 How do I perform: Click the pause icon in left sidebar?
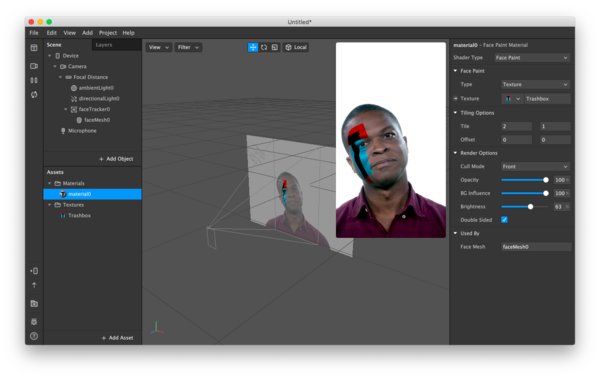[34, 80]
